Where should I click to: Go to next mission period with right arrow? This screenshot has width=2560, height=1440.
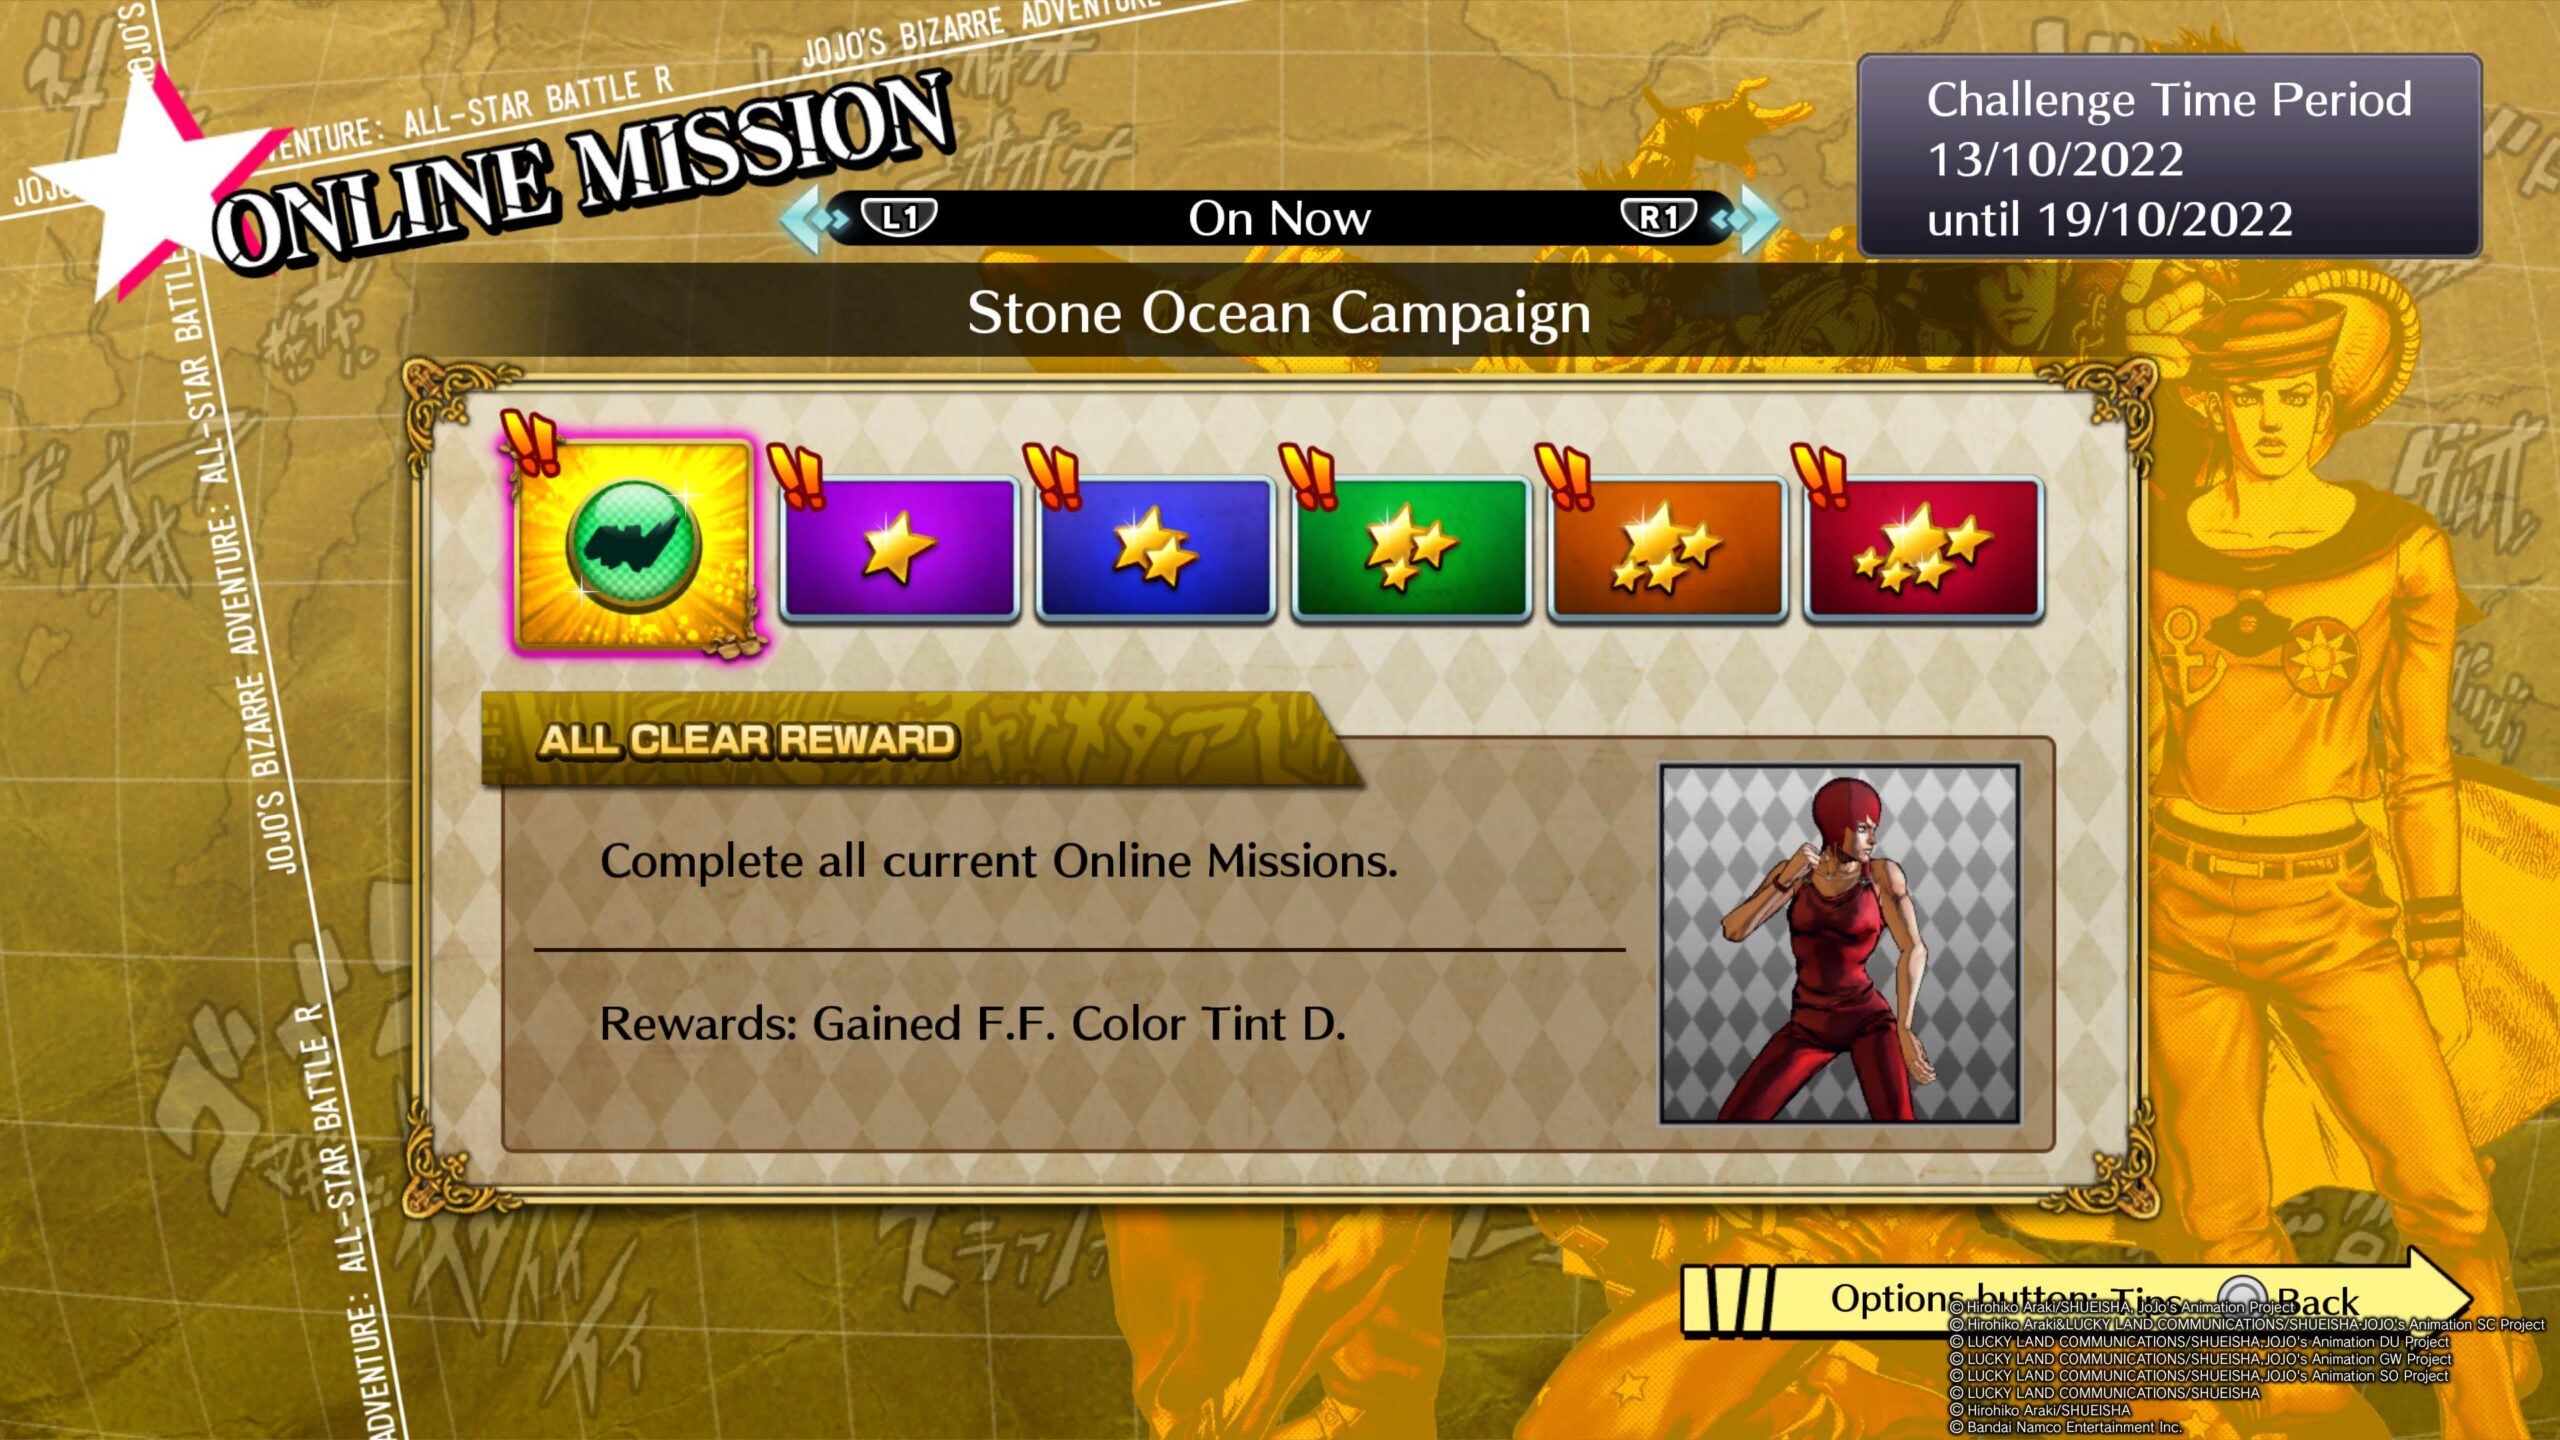(1748, 218)
